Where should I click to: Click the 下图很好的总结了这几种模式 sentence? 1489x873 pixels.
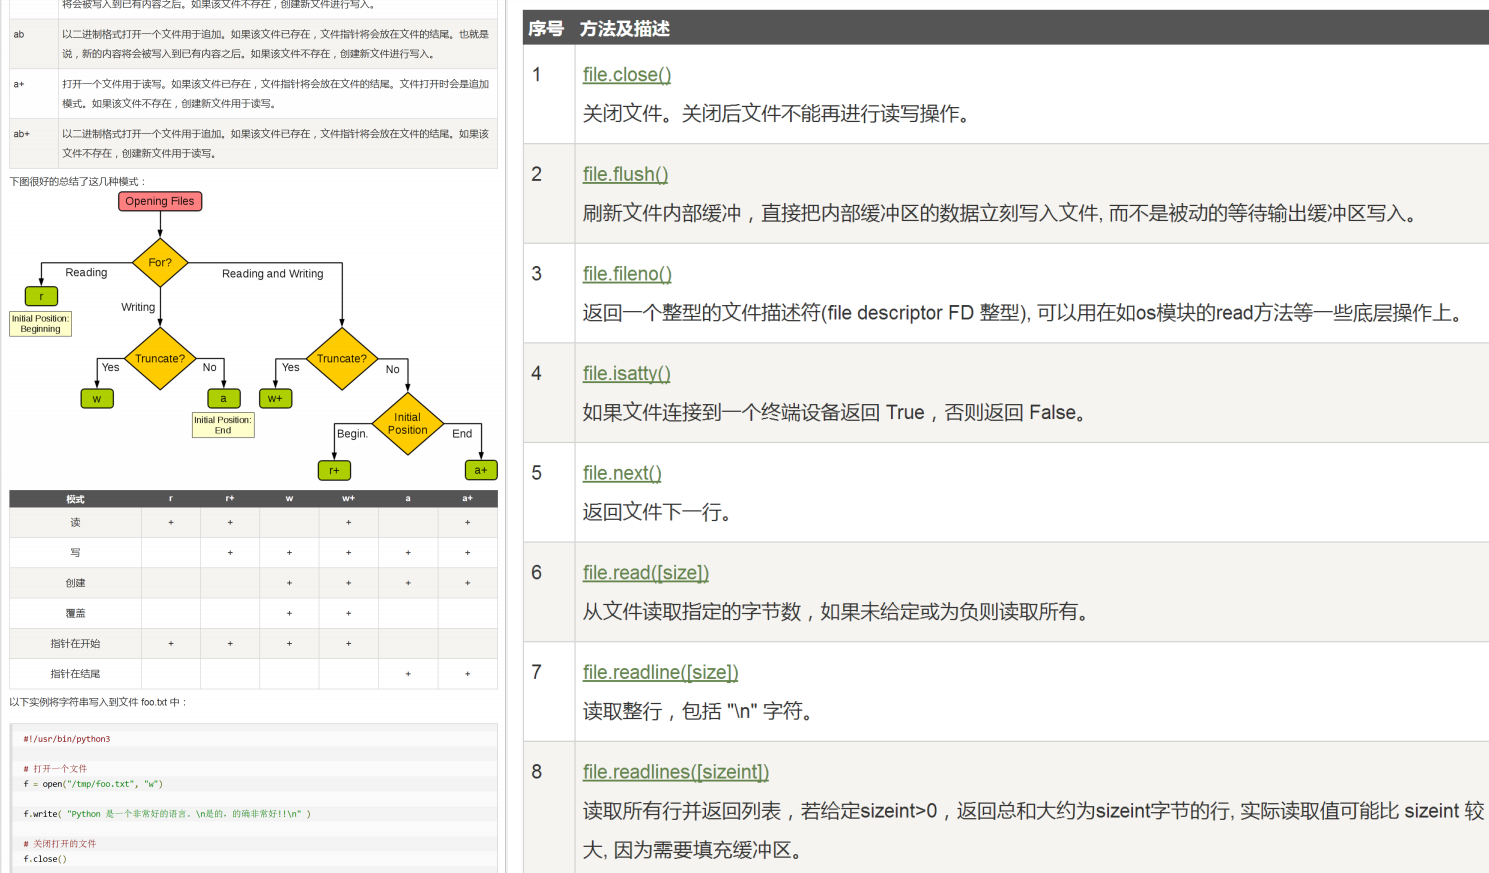coord(78,182)
